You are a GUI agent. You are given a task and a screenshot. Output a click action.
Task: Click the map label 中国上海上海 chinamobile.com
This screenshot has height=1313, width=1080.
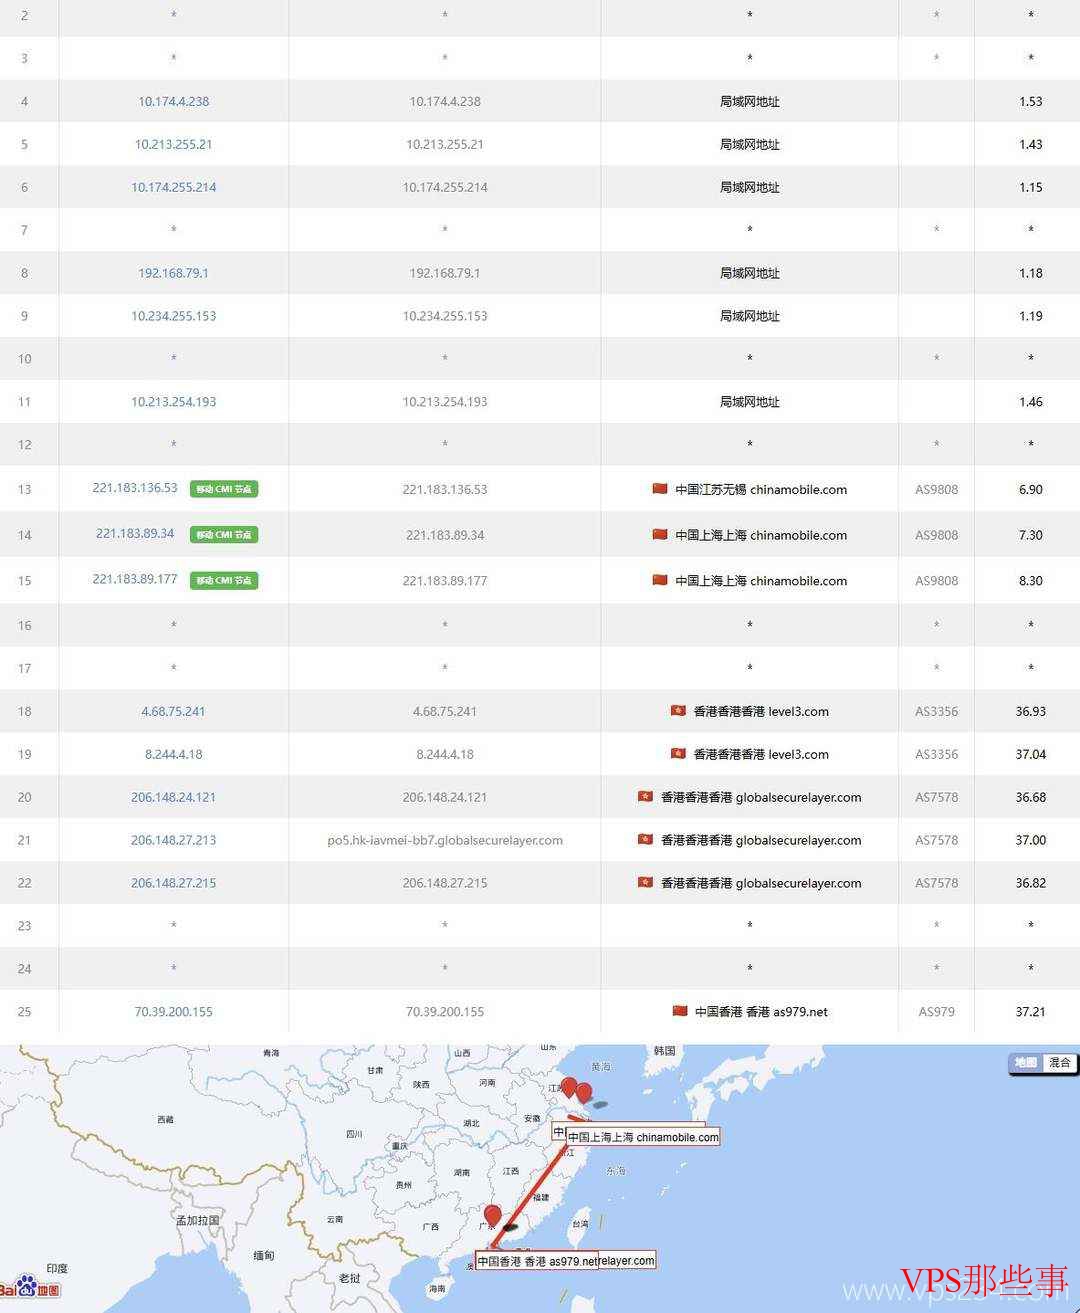[643, 1137]
